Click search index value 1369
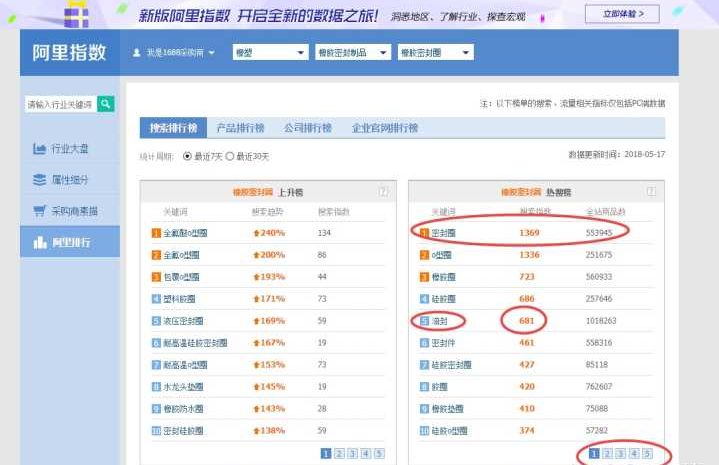This screenshot has width=719, height=465. [529, 233]
